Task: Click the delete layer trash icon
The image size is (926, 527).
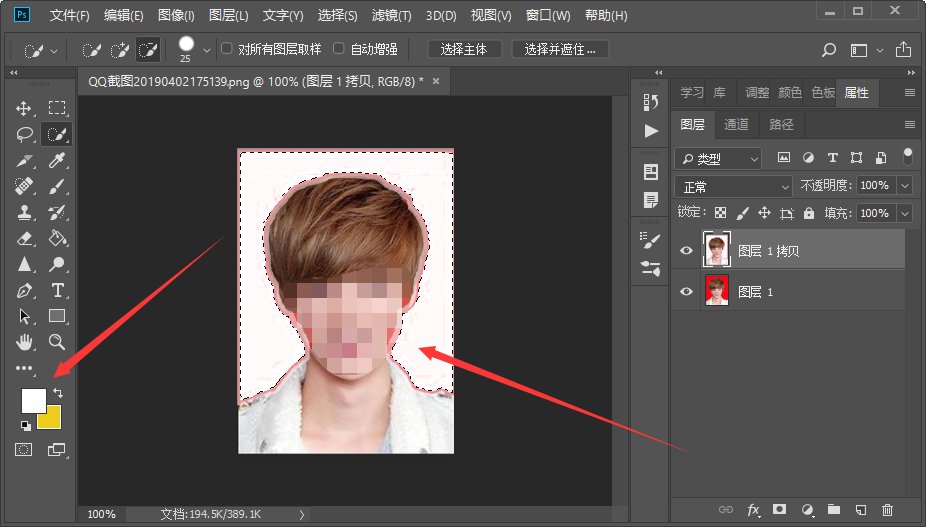Action: click(x=887, y=510)
